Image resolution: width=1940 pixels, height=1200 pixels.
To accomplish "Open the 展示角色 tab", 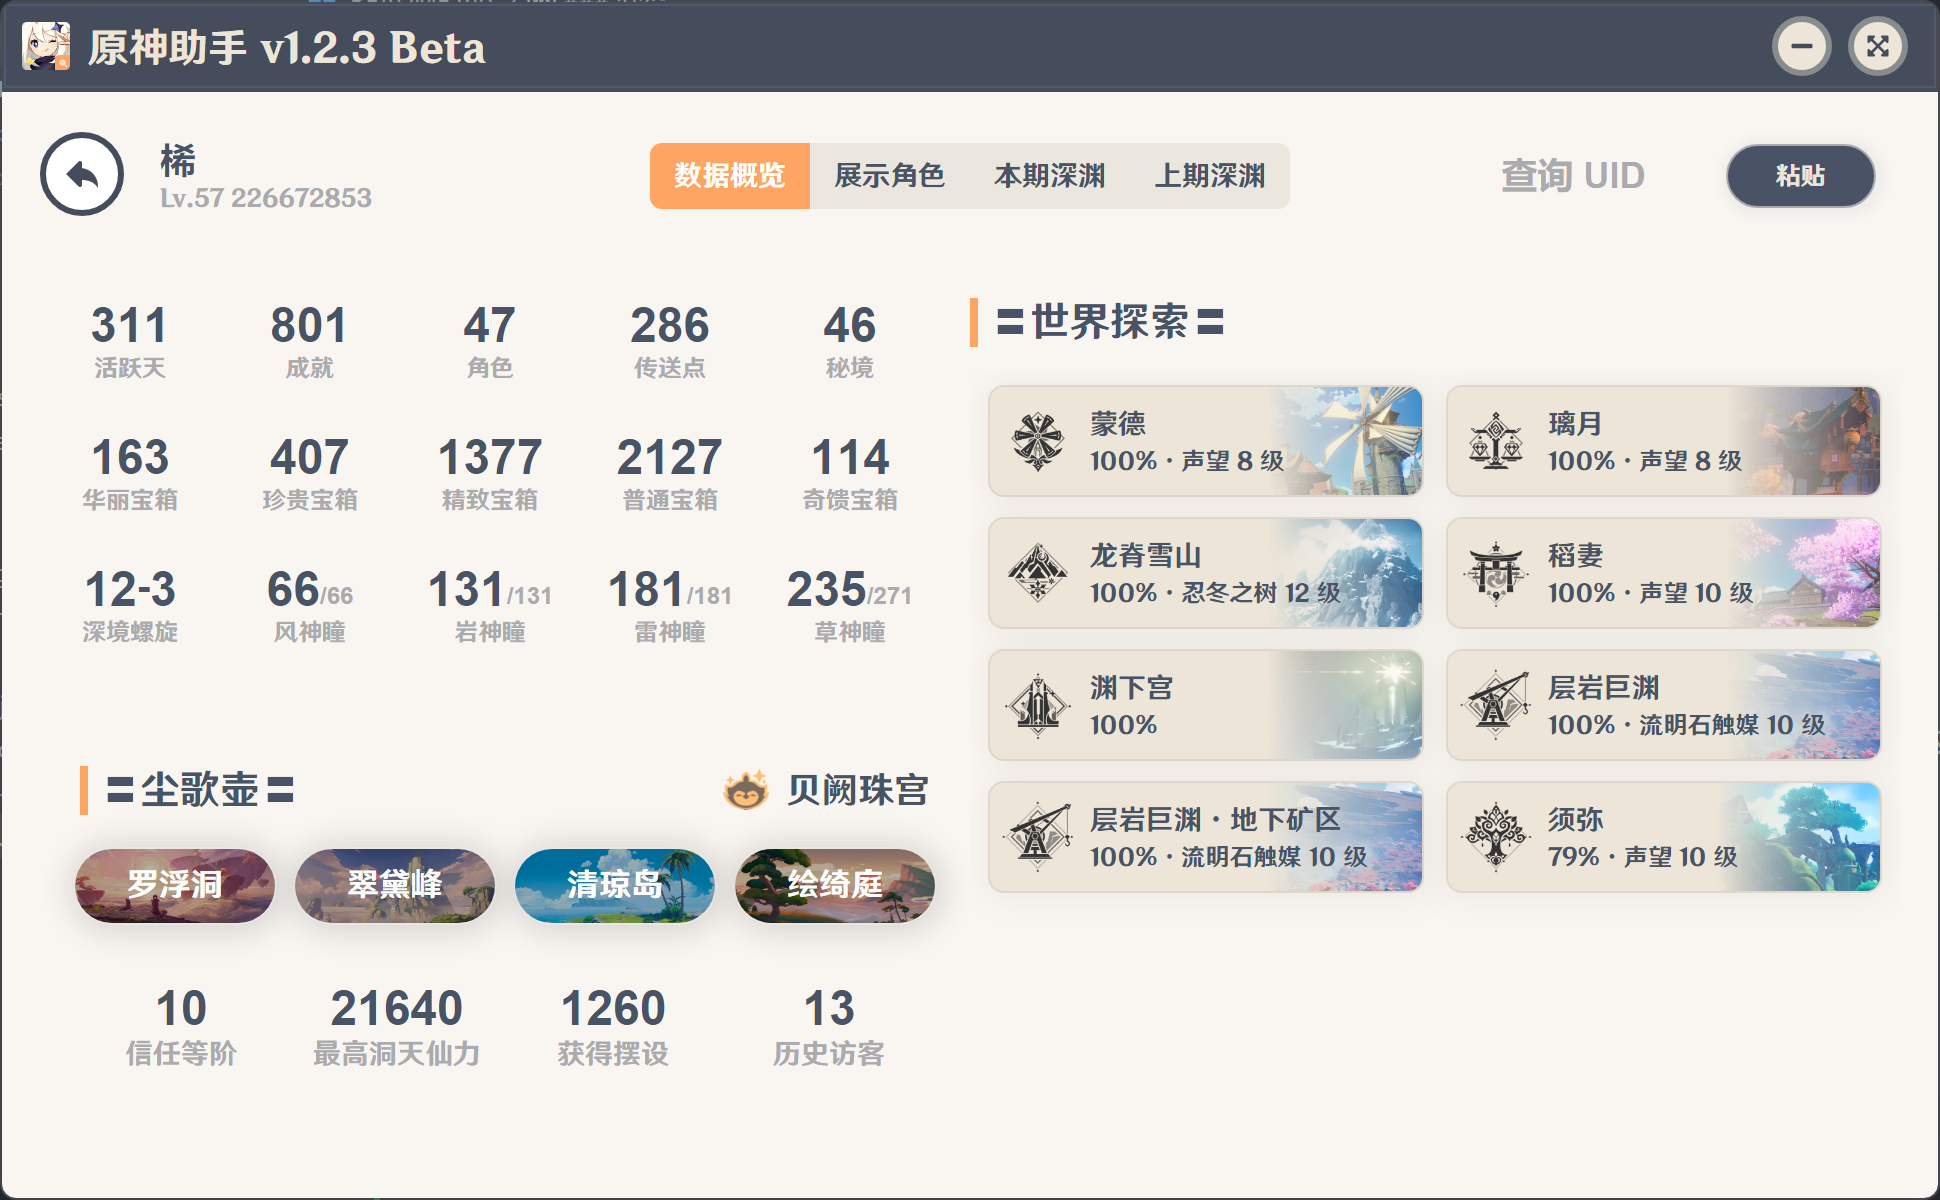I will (x=889, y=176).
